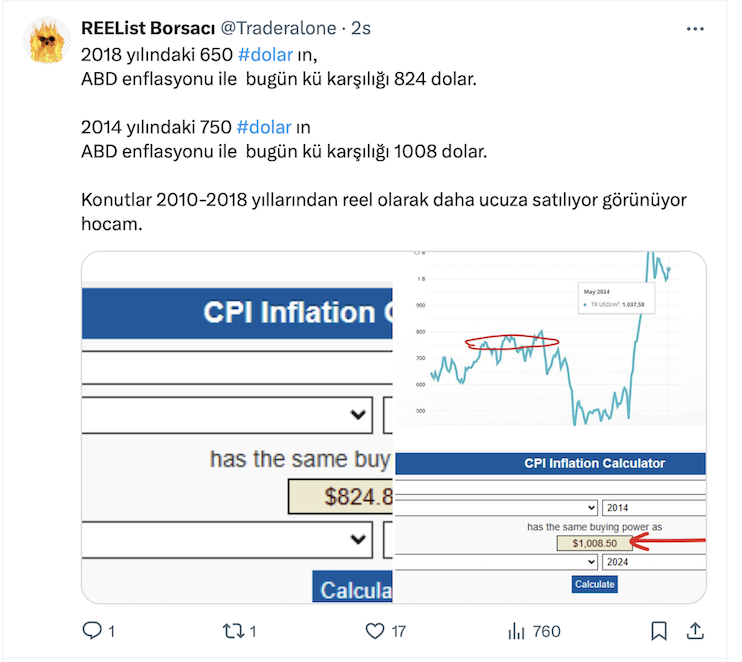Expand the dropdown next to 2014 year
Viewport: 742px width, 662px height.
click(x=589, y=508)
